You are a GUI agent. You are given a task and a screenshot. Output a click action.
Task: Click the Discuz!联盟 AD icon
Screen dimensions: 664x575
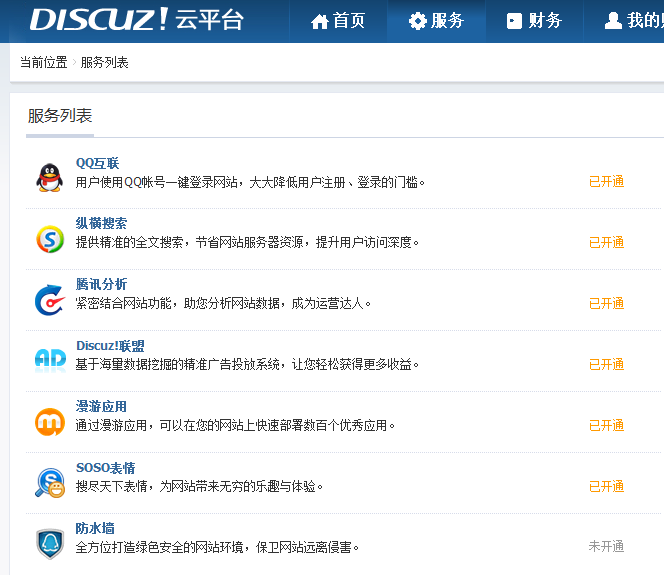pyautogui.click(x=50, y=360)
